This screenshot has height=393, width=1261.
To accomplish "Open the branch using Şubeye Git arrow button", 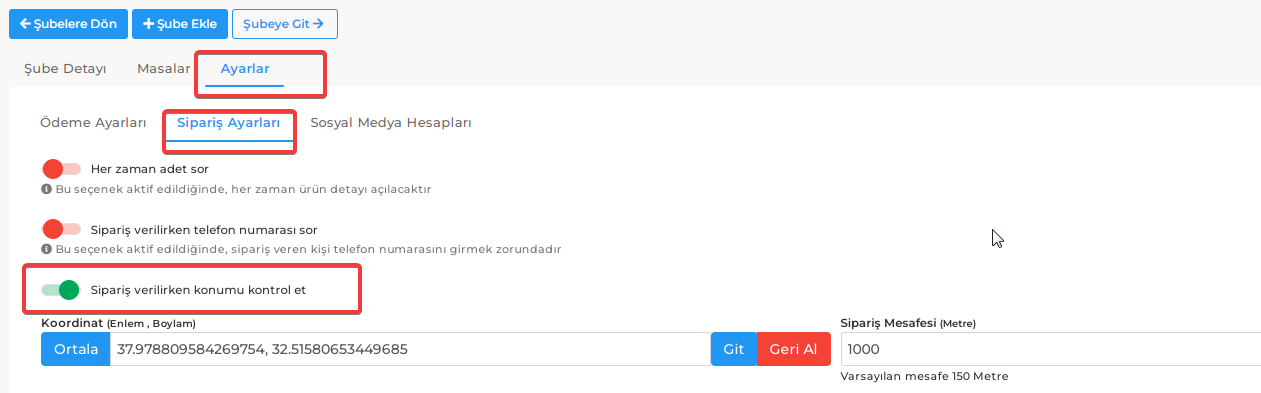I will pos(284,23).
